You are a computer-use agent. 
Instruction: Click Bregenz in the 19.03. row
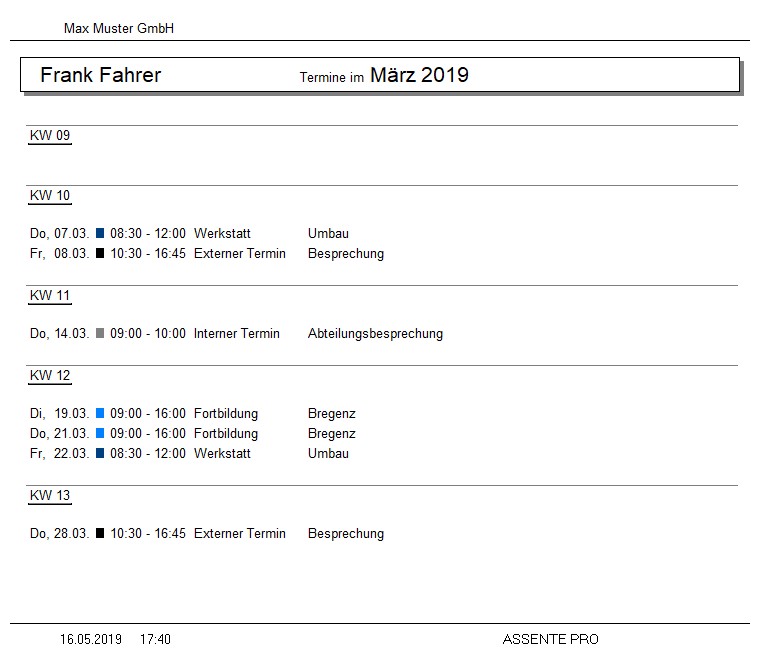pyautogui.click(x=332, y=414)
